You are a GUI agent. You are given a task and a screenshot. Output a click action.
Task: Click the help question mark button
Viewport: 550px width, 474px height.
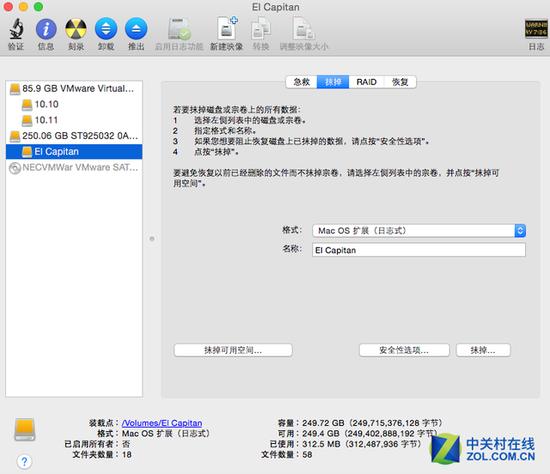pos(24,461)
